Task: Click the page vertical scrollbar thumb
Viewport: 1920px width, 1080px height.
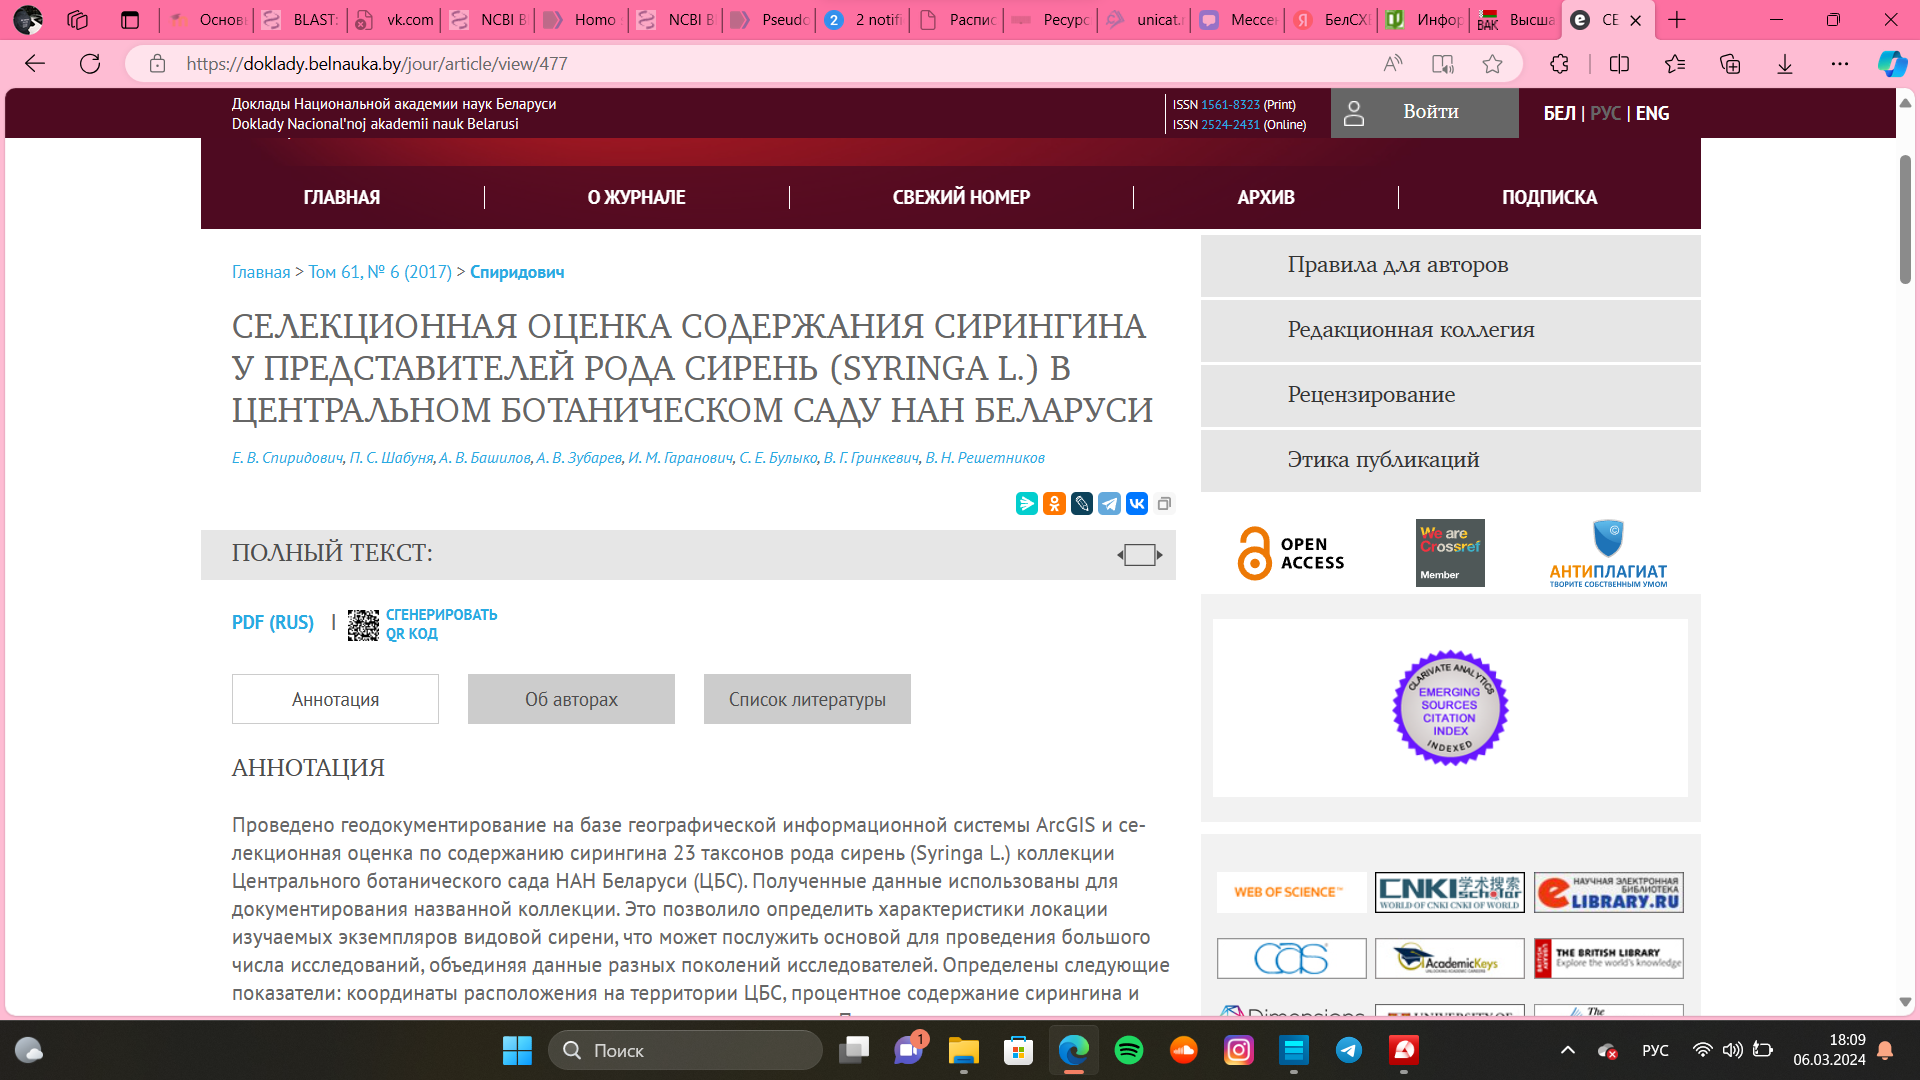Action: tap(1905, 220)
